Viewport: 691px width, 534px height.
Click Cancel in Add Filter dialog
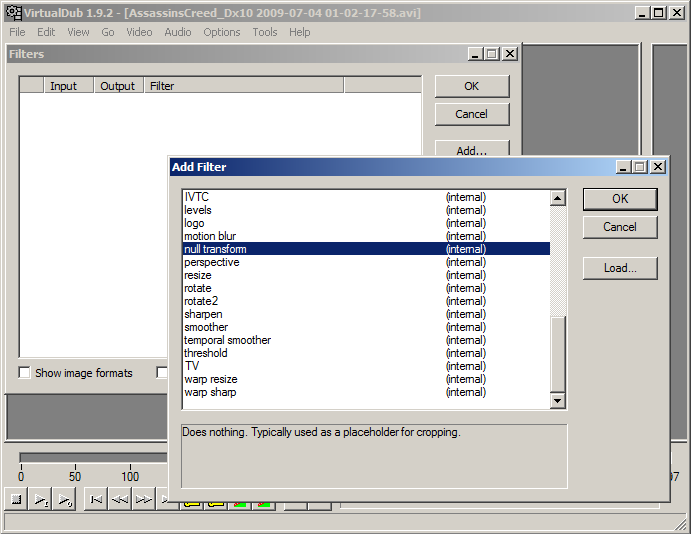(620, 227)
